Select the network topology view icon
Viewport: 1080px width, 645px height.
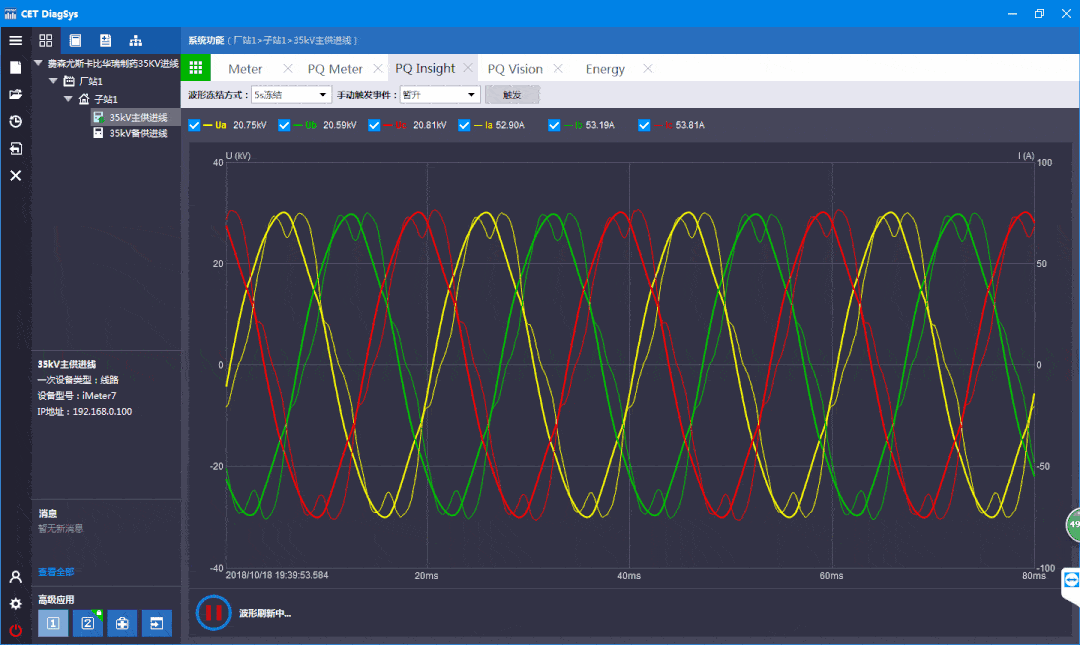tap(135, 41)
